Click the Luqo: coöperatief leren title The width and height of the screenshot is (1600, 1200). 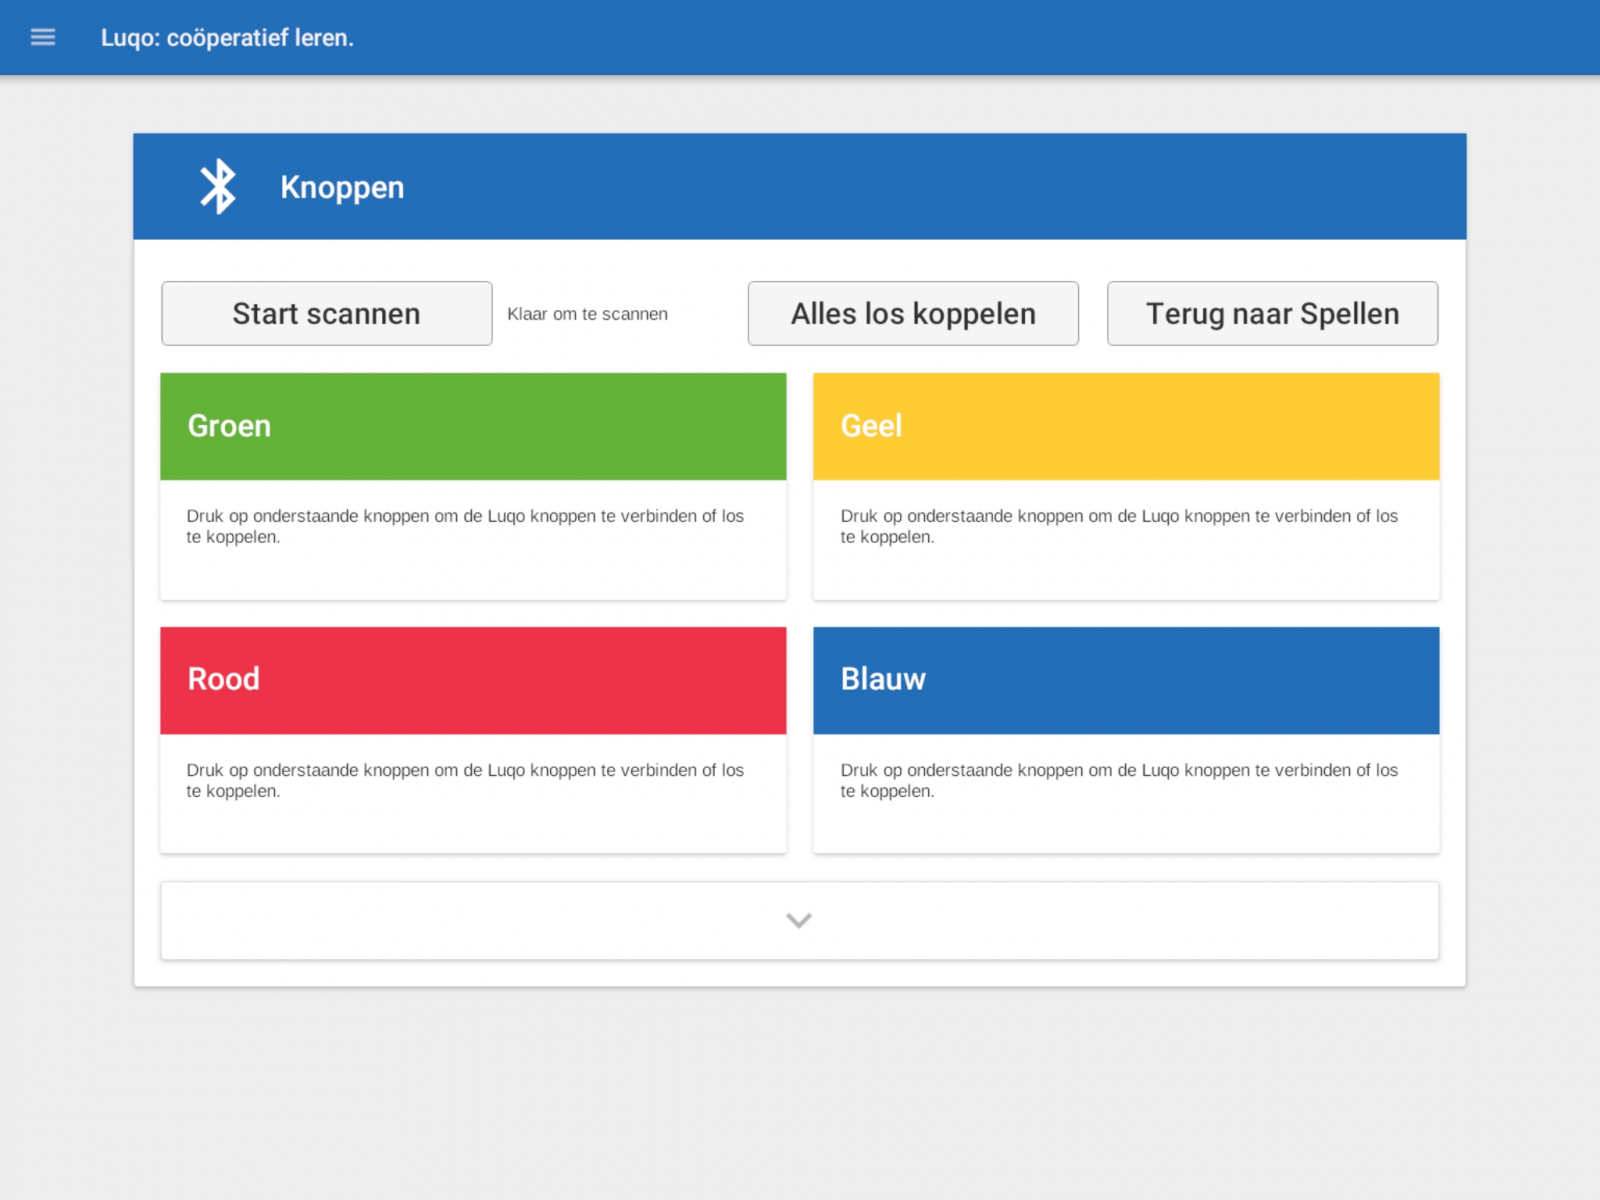pos(227,38)
